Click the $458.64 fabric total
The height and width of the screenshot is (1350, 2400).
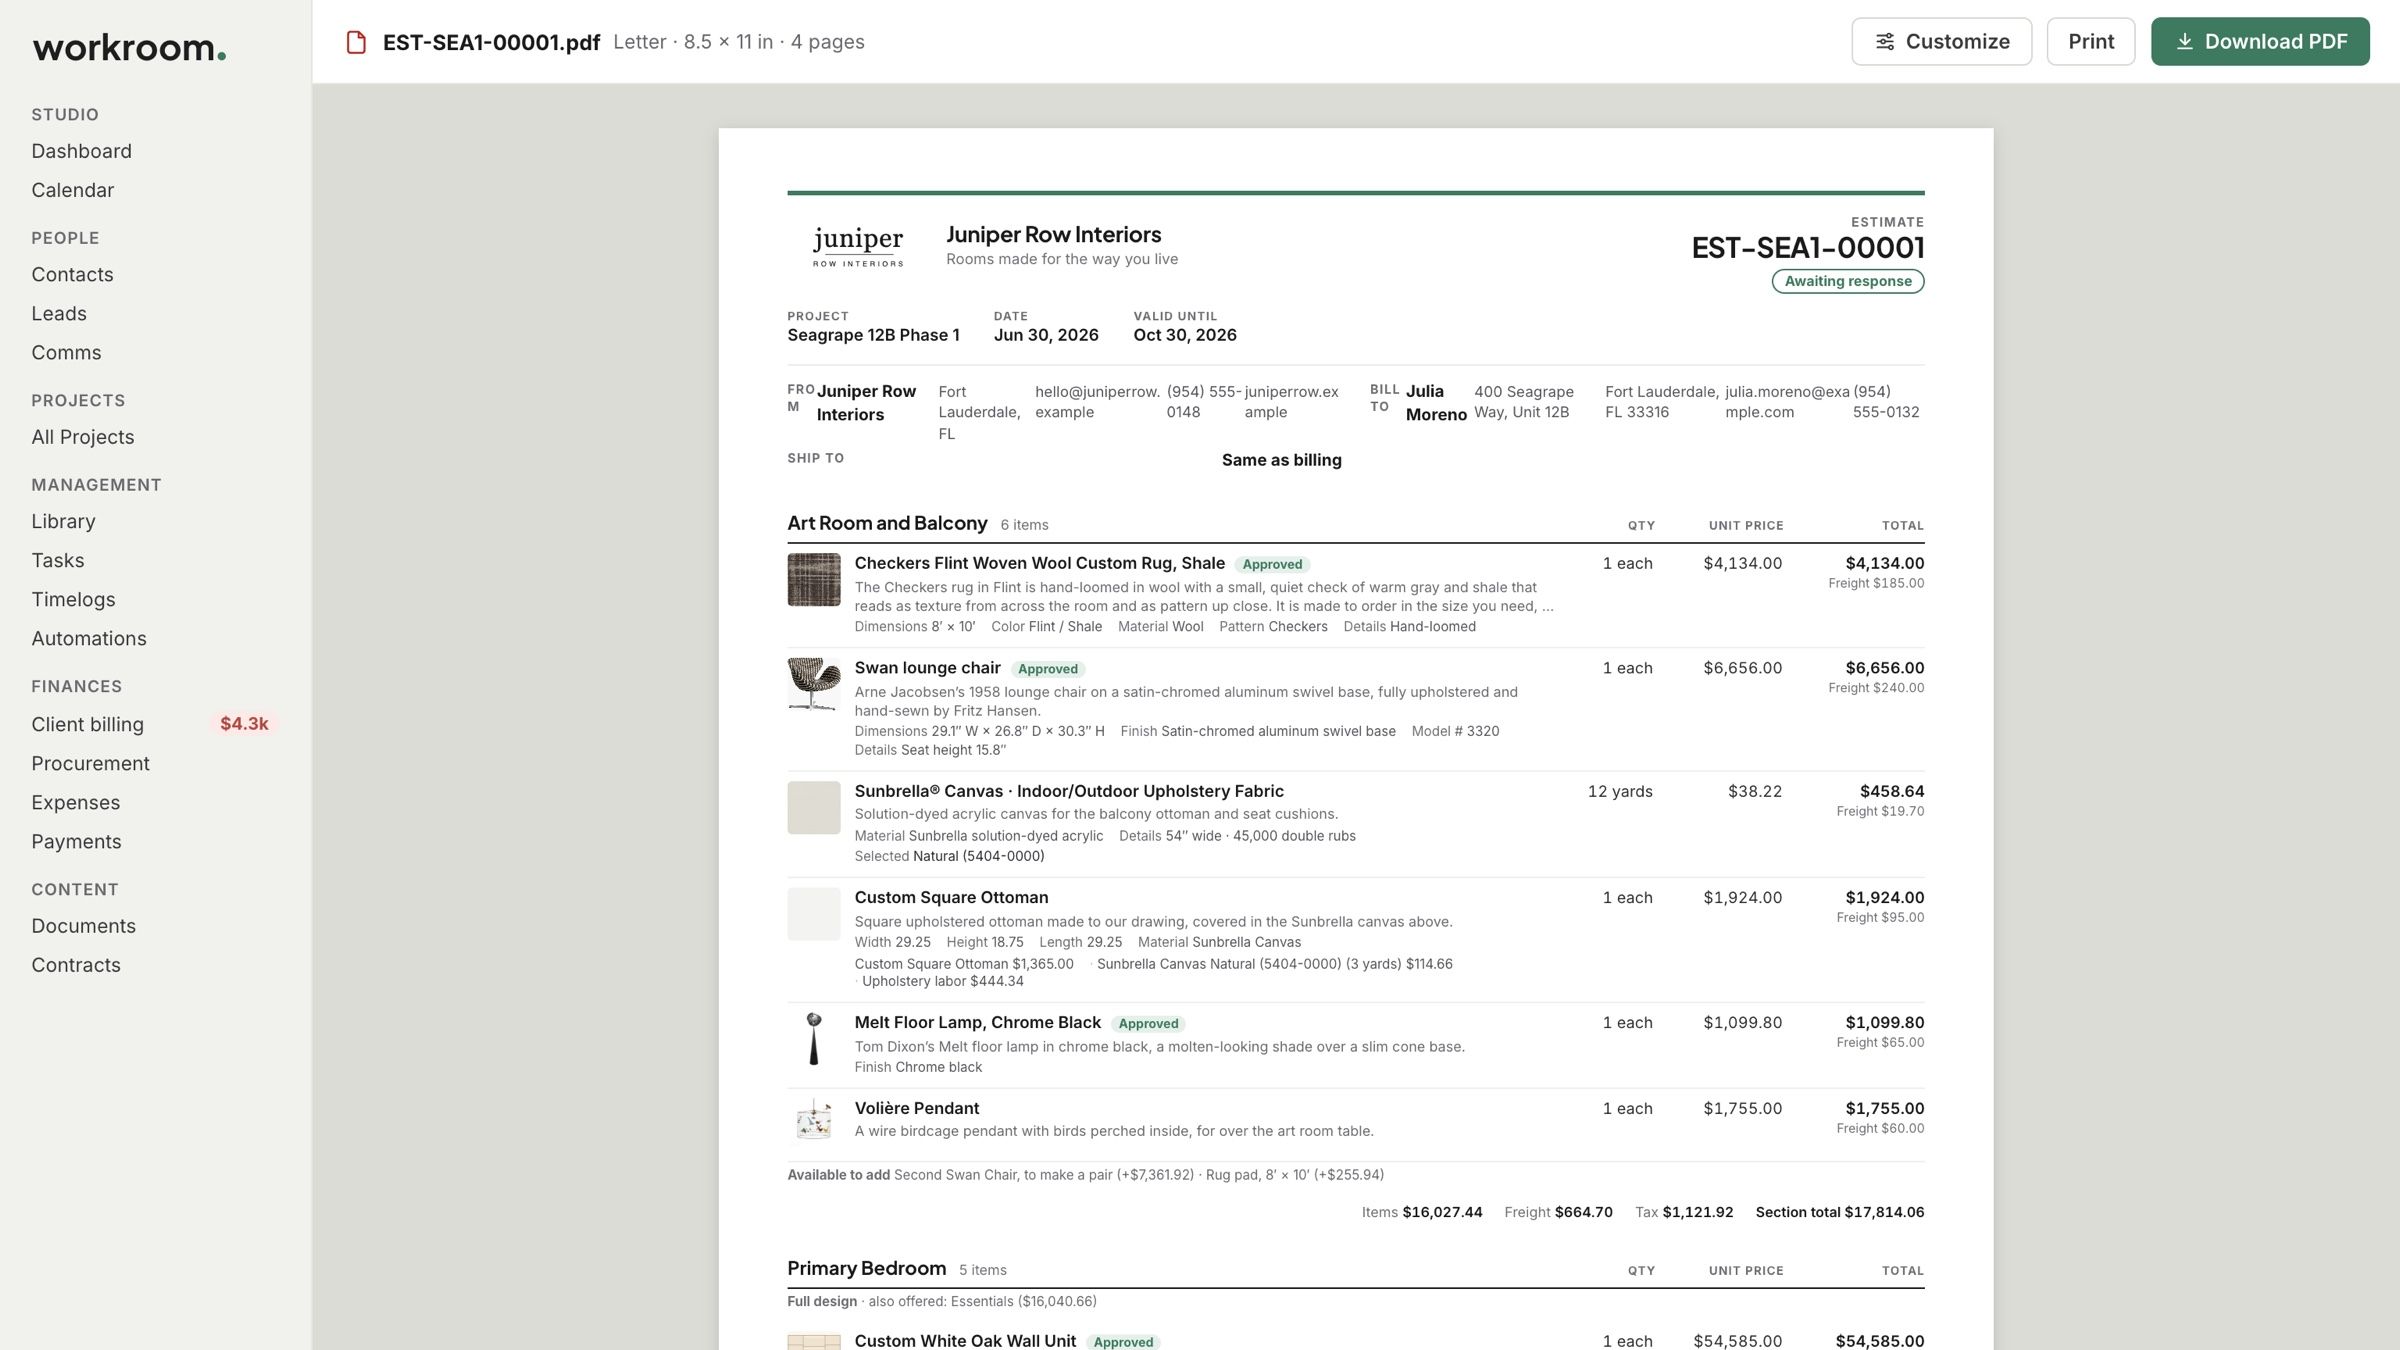coord(1891,791)
